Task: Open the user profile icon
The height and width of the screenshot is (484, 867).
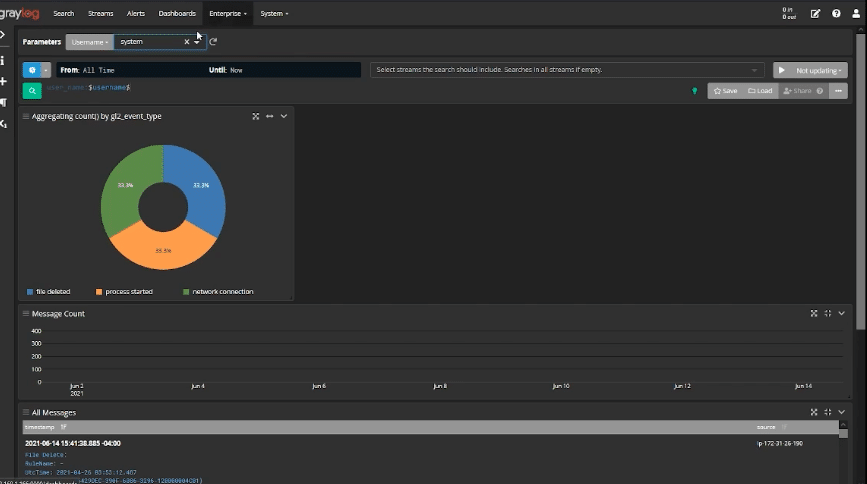Action: click(855, 14)
